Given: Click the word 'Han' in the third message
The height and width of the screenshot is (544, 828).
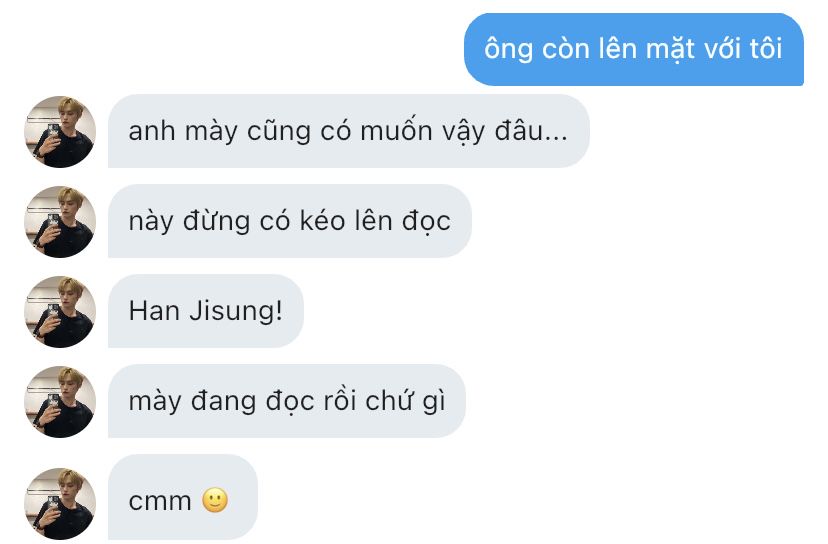Looking at the screenshot, I should [x=154, y=311].
